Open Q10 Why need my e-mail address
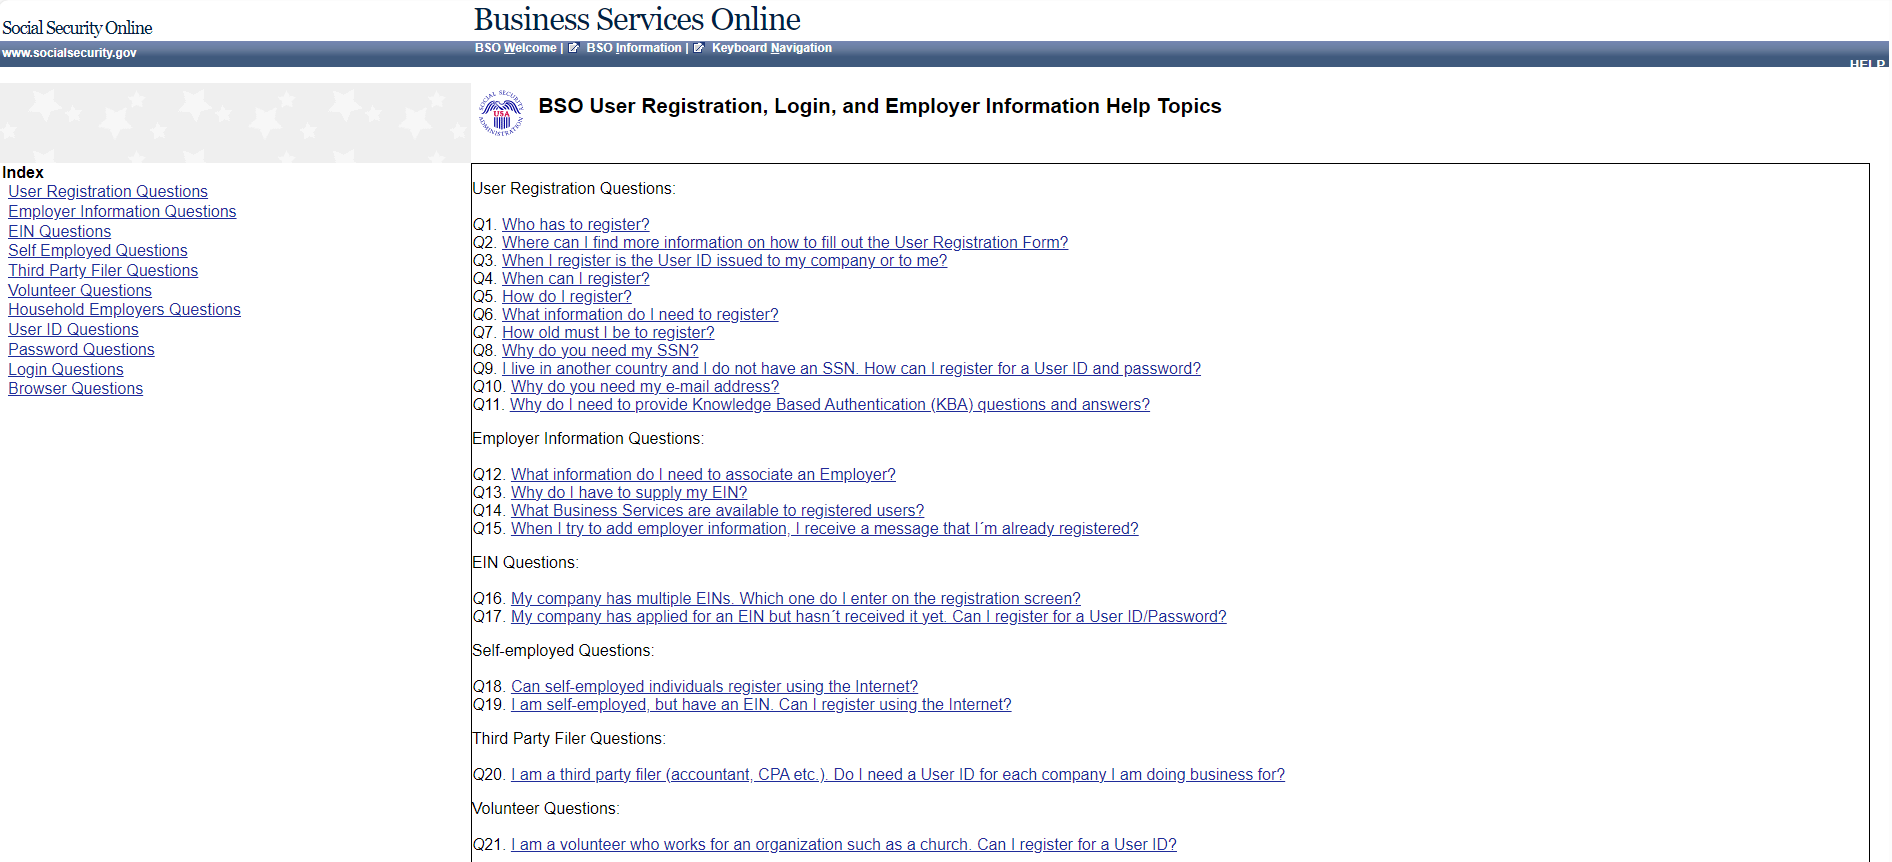1892x862 pixels. tap(645, 387)
